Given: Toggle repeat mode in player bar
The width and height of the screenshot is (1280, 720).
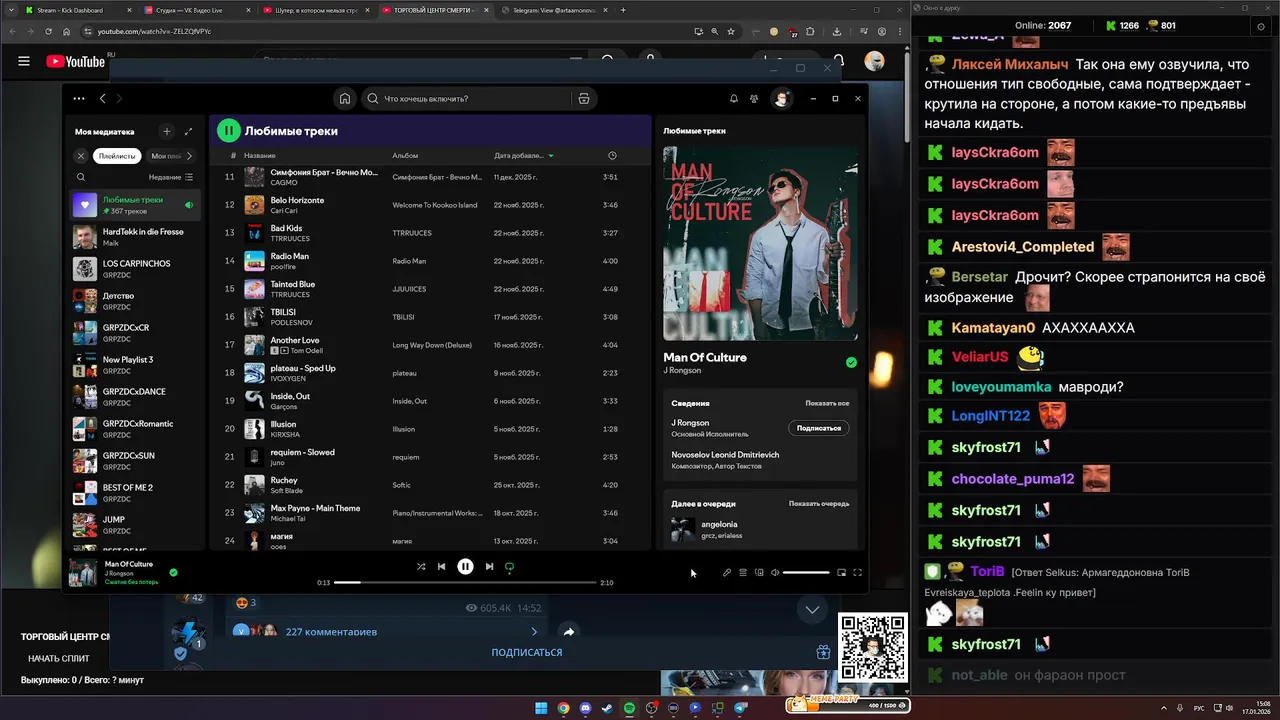Looking at the screenshot, I should (509, 566).
